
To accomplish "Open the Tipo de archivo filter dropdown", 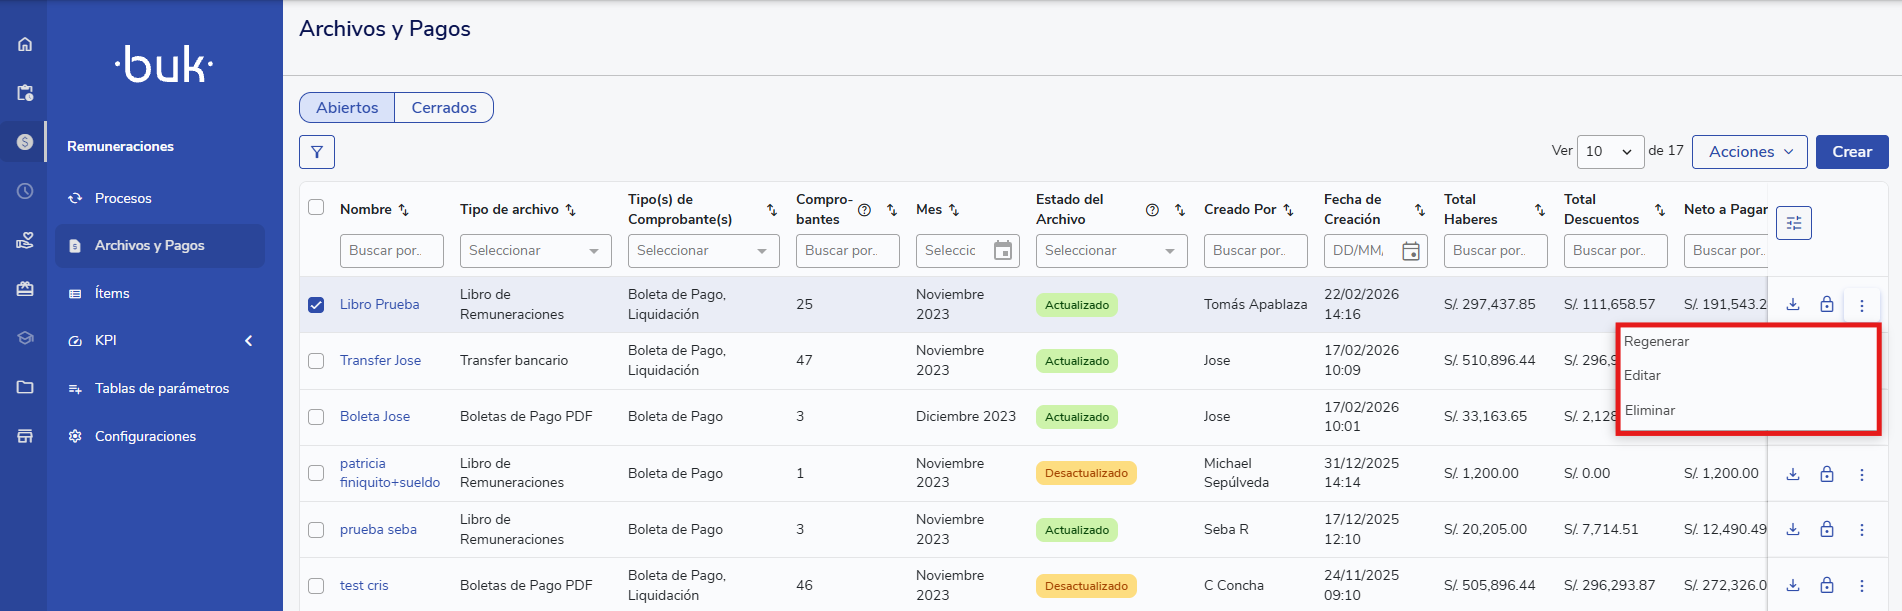I will (535, 251).
